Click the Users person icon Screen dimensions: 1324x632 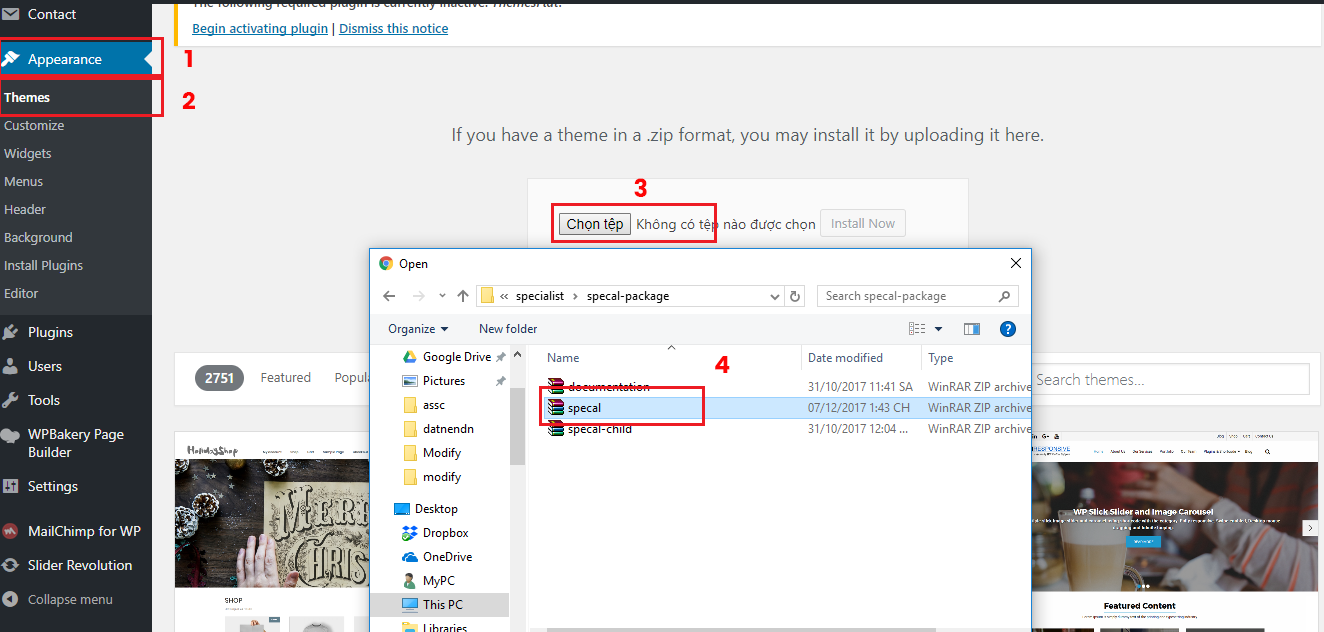[x=11, y=366]
